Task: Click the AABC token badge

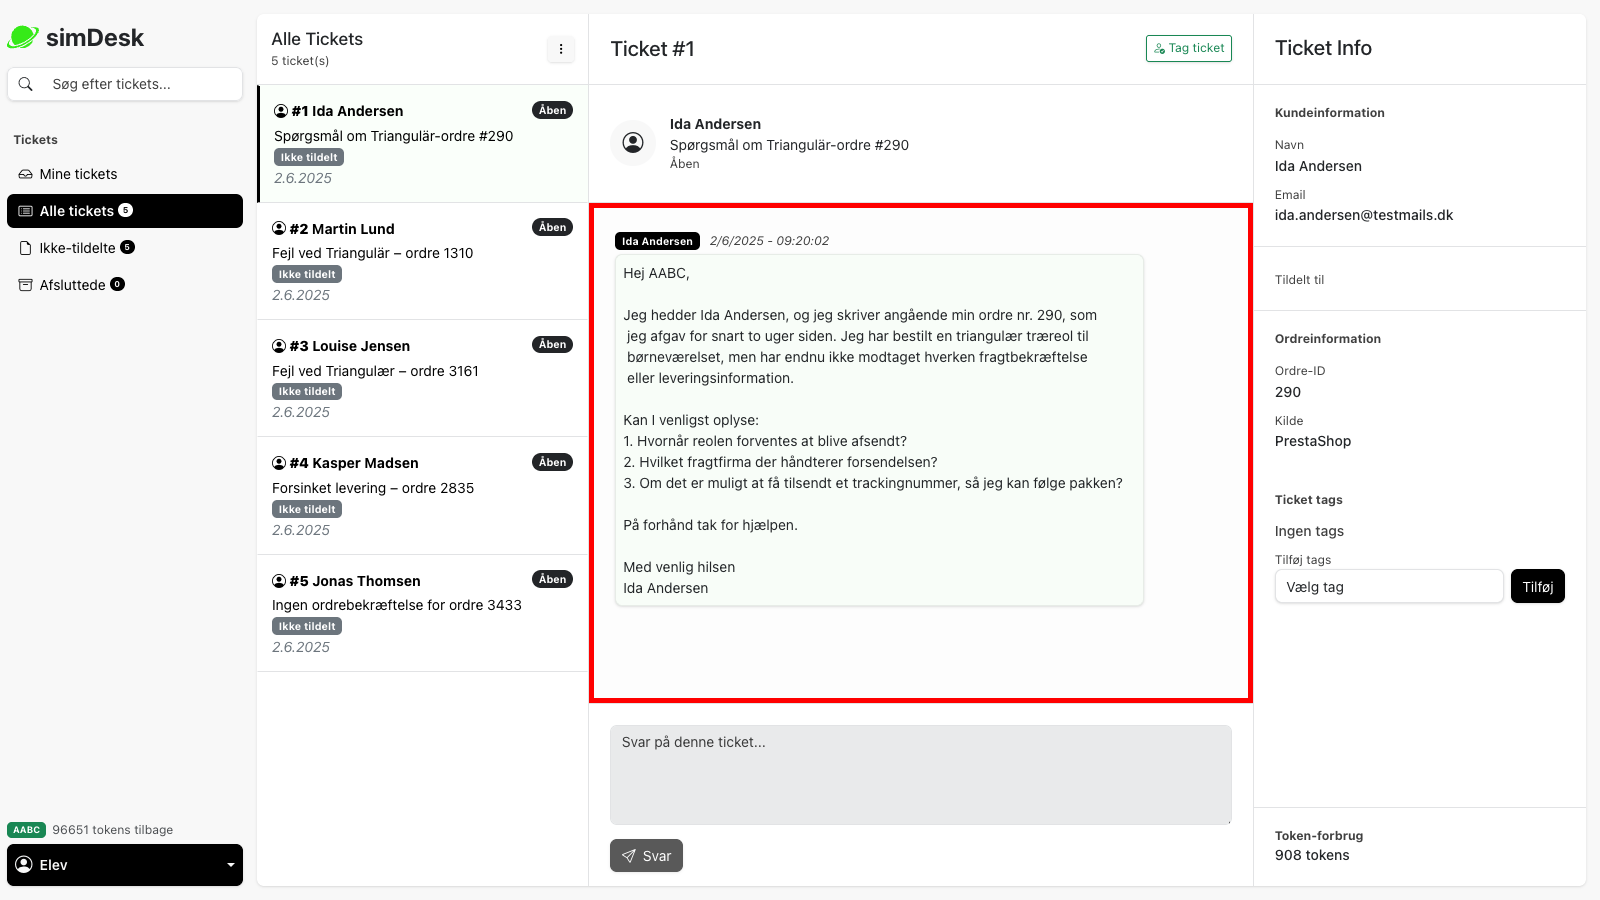Action: 26,829
